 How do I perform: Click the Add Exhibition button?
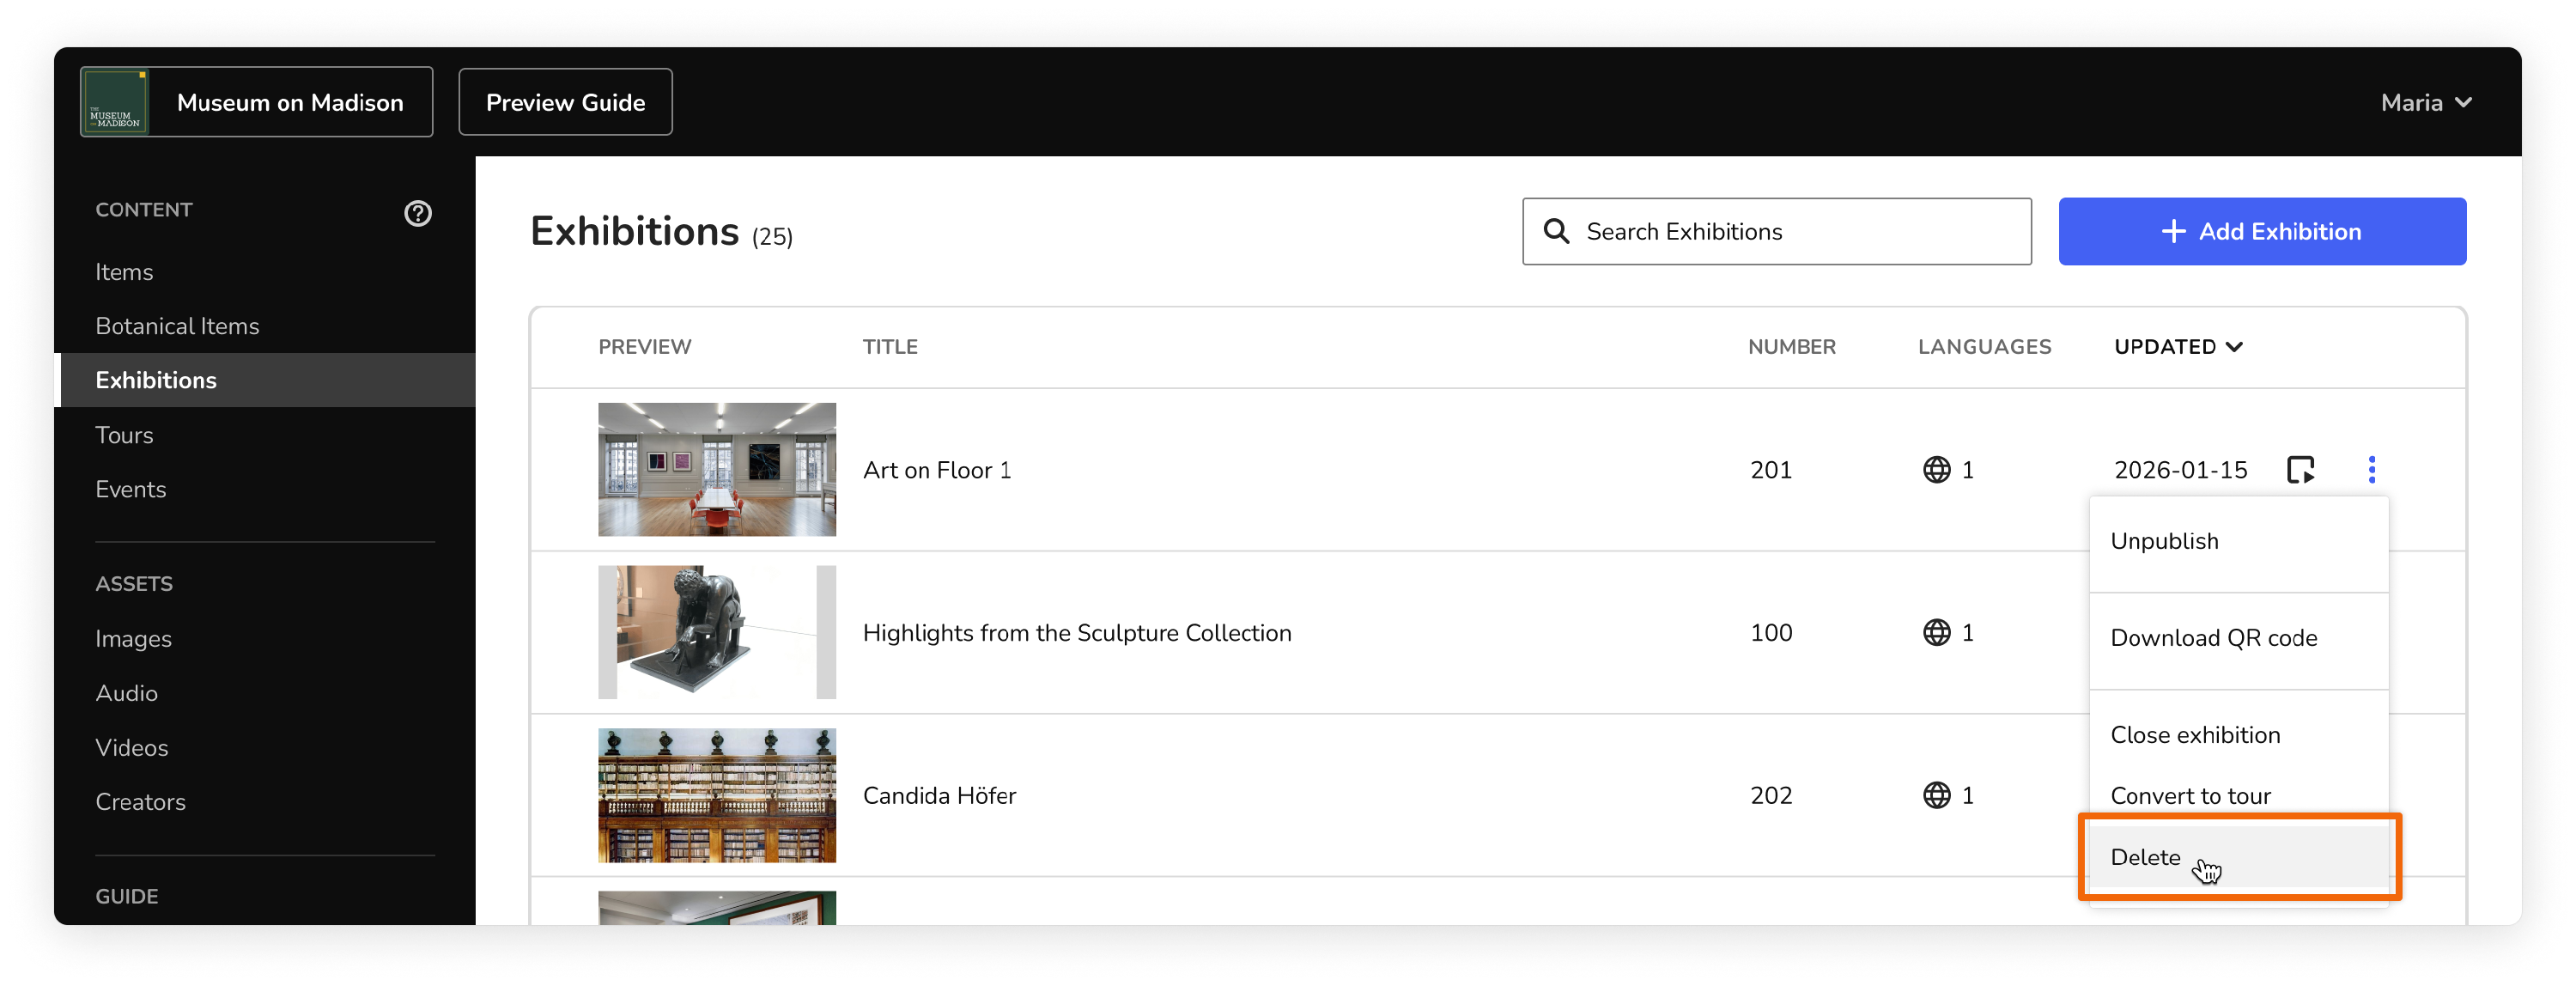pos(2261,231)
